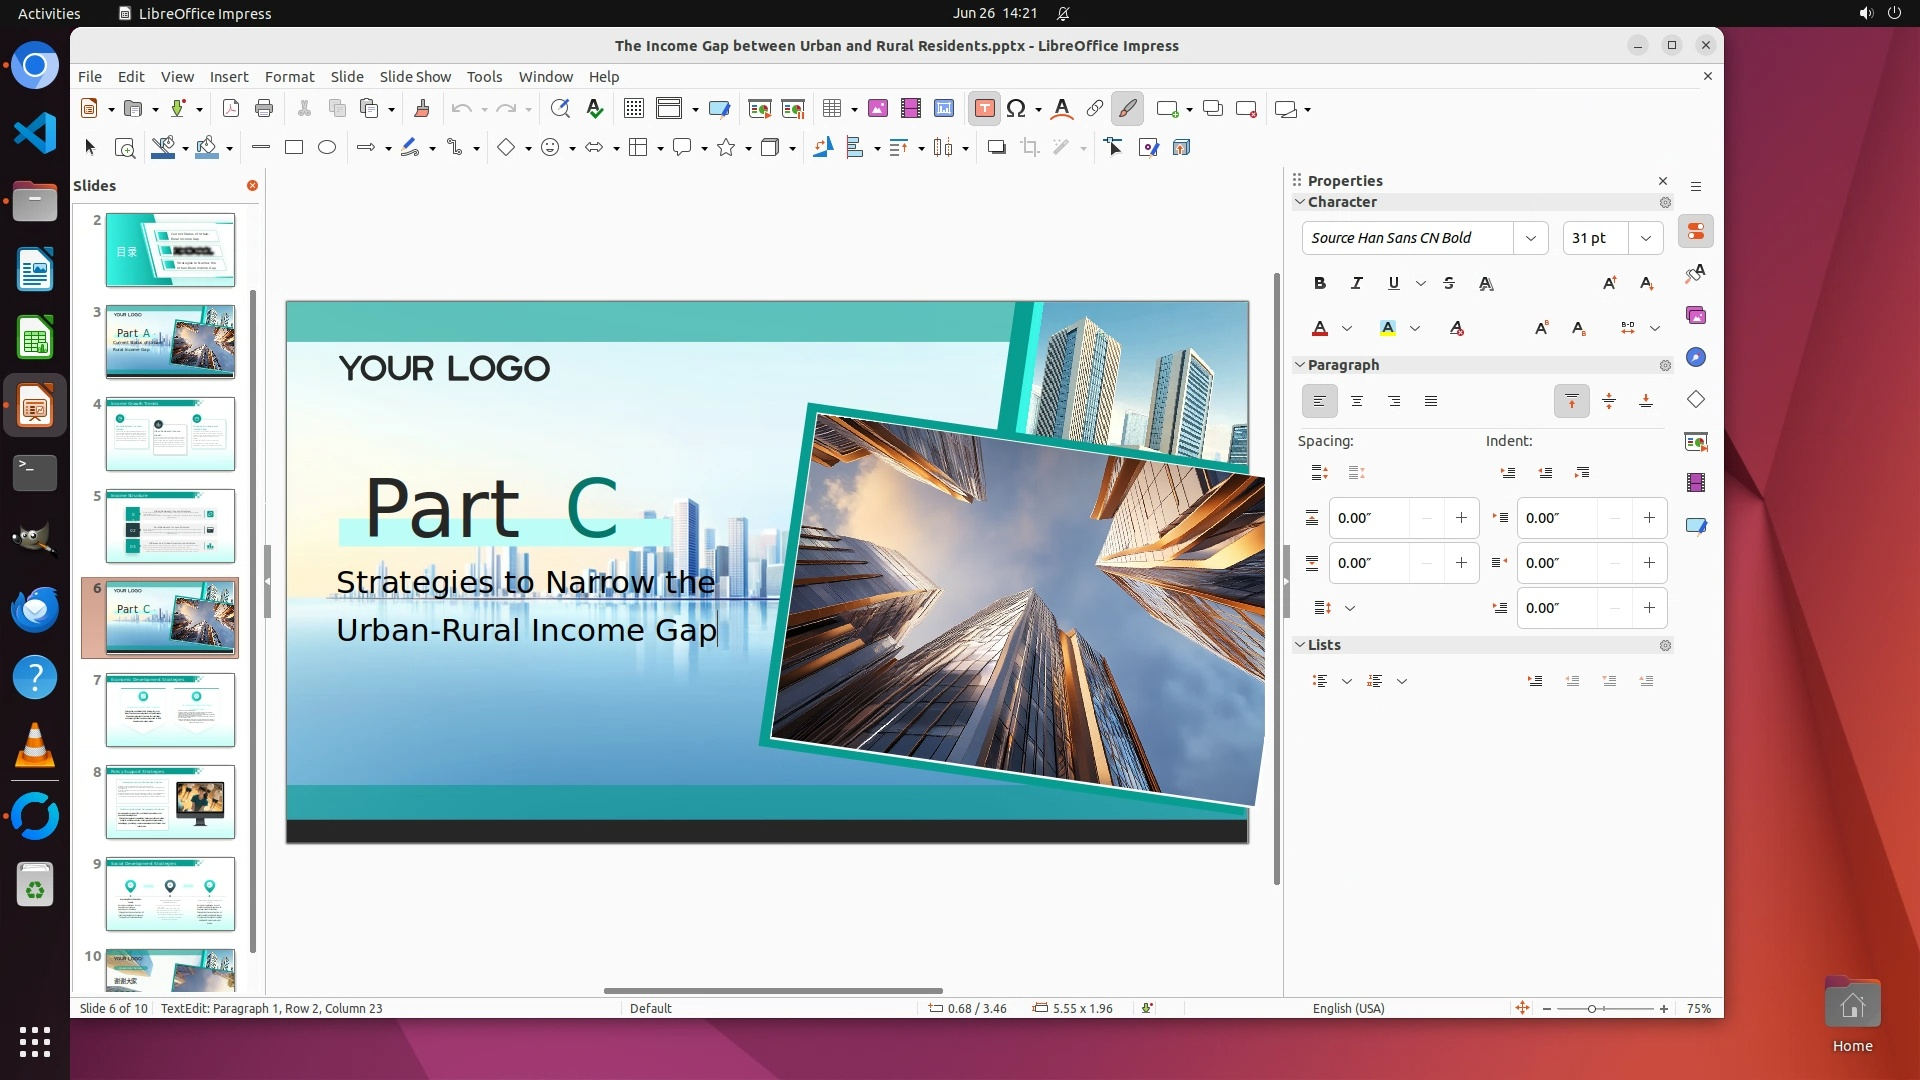Collapse the Paragraph section

1300,365
